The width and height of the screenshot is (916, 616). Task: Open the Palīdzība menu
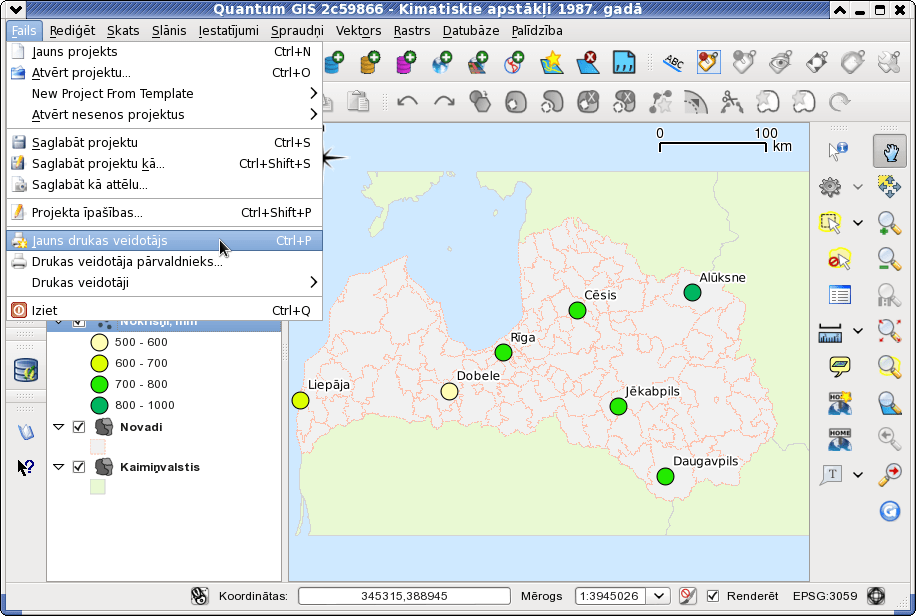click(x=537, y=30)
